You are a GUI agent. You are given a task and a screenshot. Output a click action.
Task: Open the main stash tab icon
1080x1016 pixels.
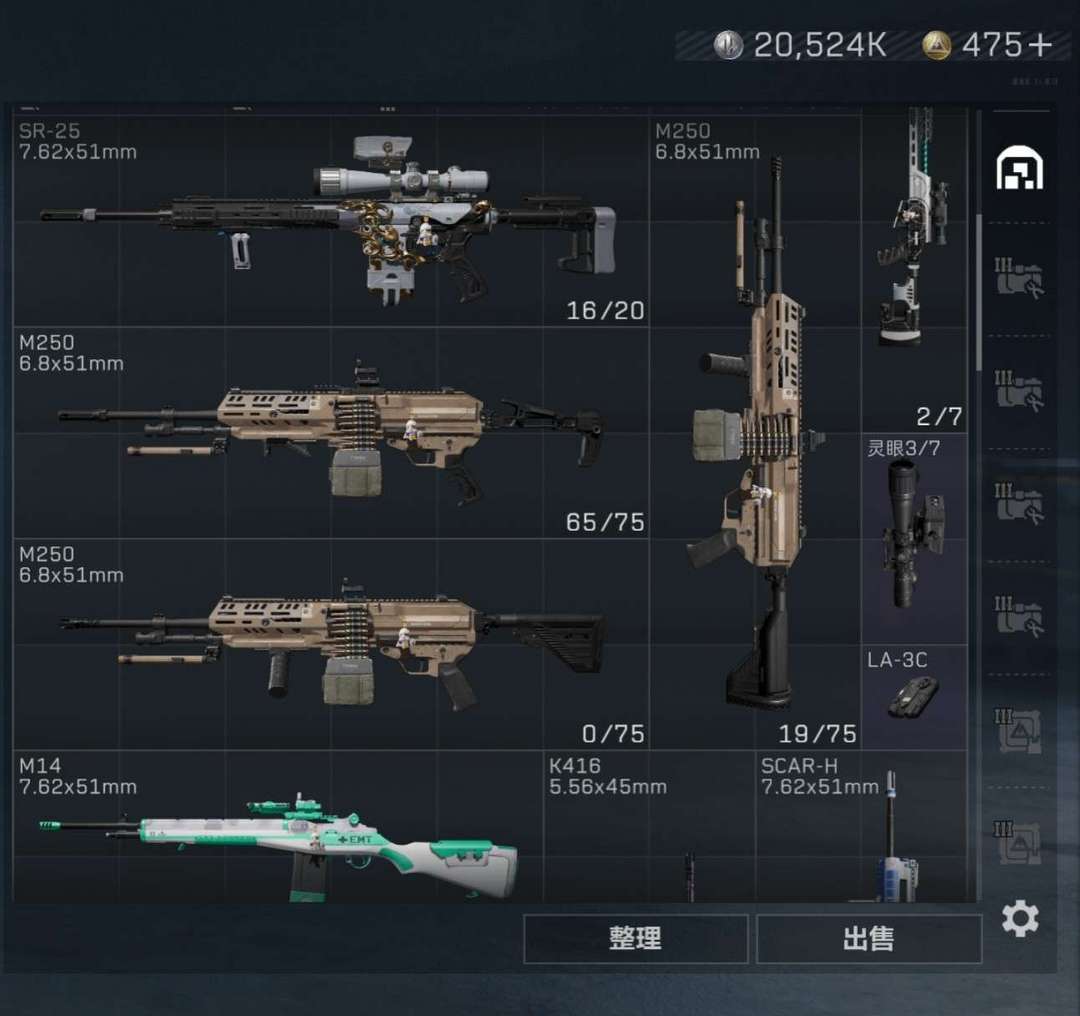[x=1019, y=167]
